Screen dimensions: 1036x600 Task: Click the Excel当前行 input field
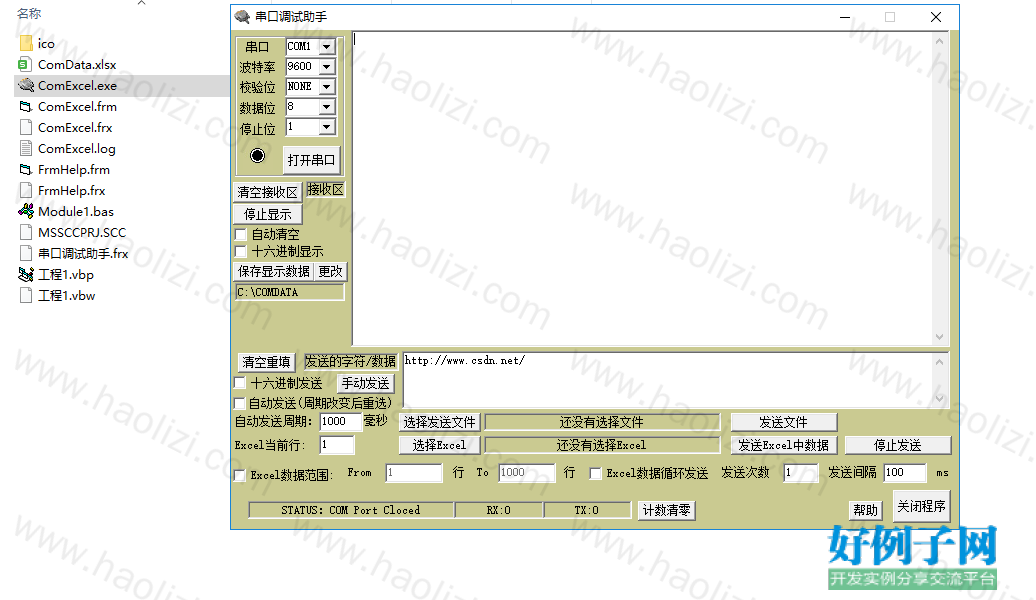pos(337,445)
